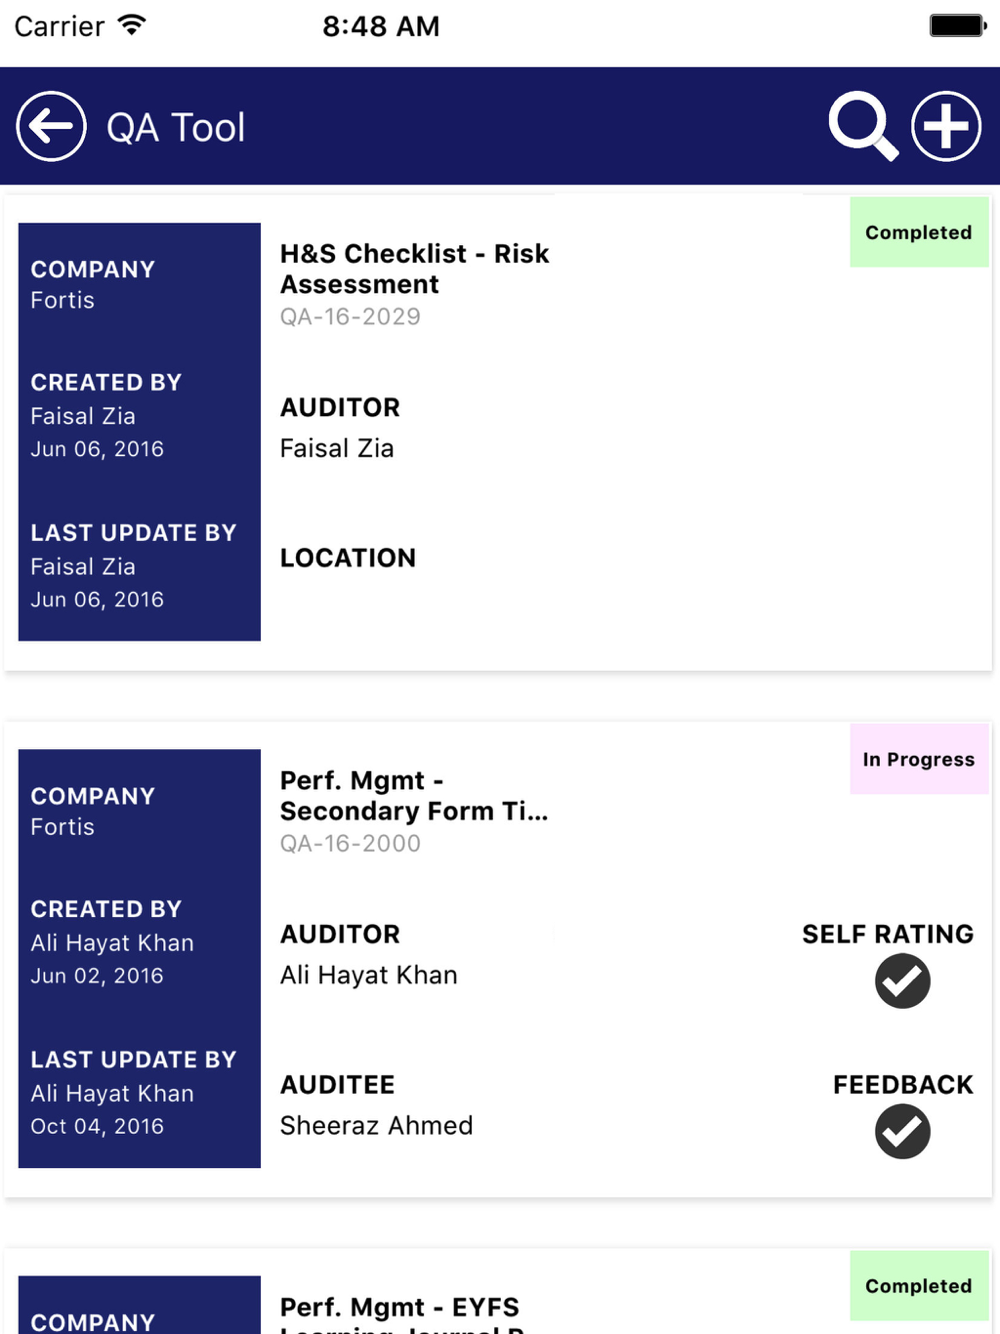Open the search magnifier icon
The height and width of the screenshot is (1334, 1000).
[x=862, y=126]
